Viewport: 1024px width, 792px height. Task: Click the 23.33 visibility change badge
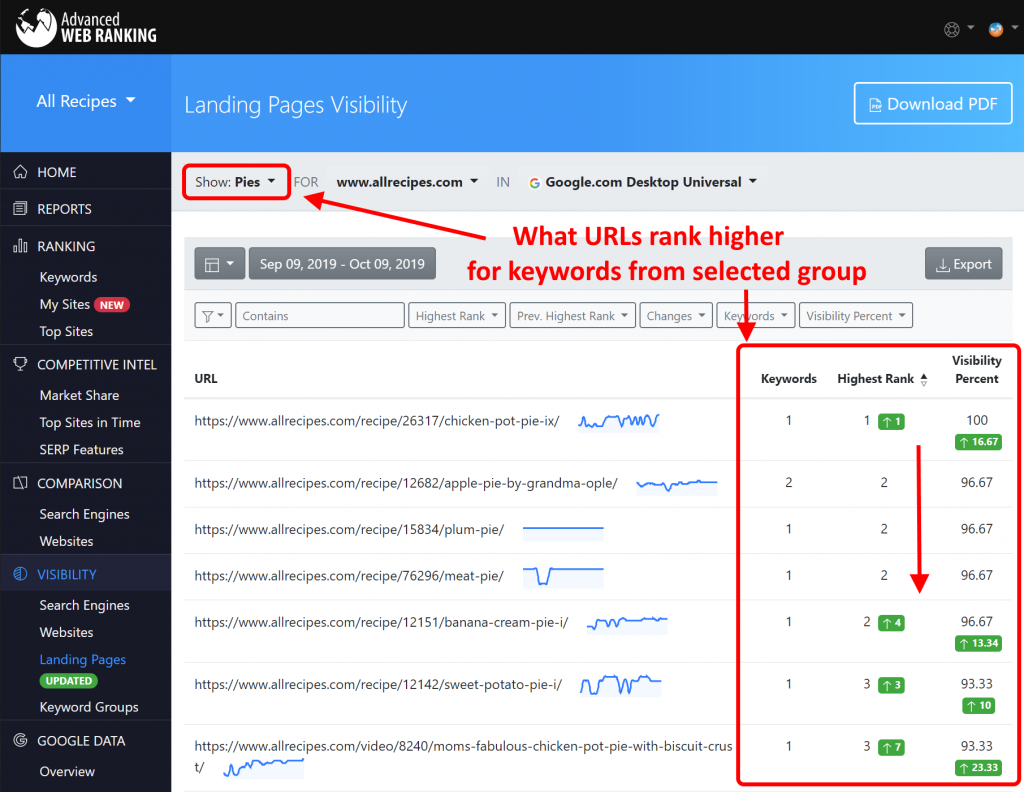pos(978,768)
